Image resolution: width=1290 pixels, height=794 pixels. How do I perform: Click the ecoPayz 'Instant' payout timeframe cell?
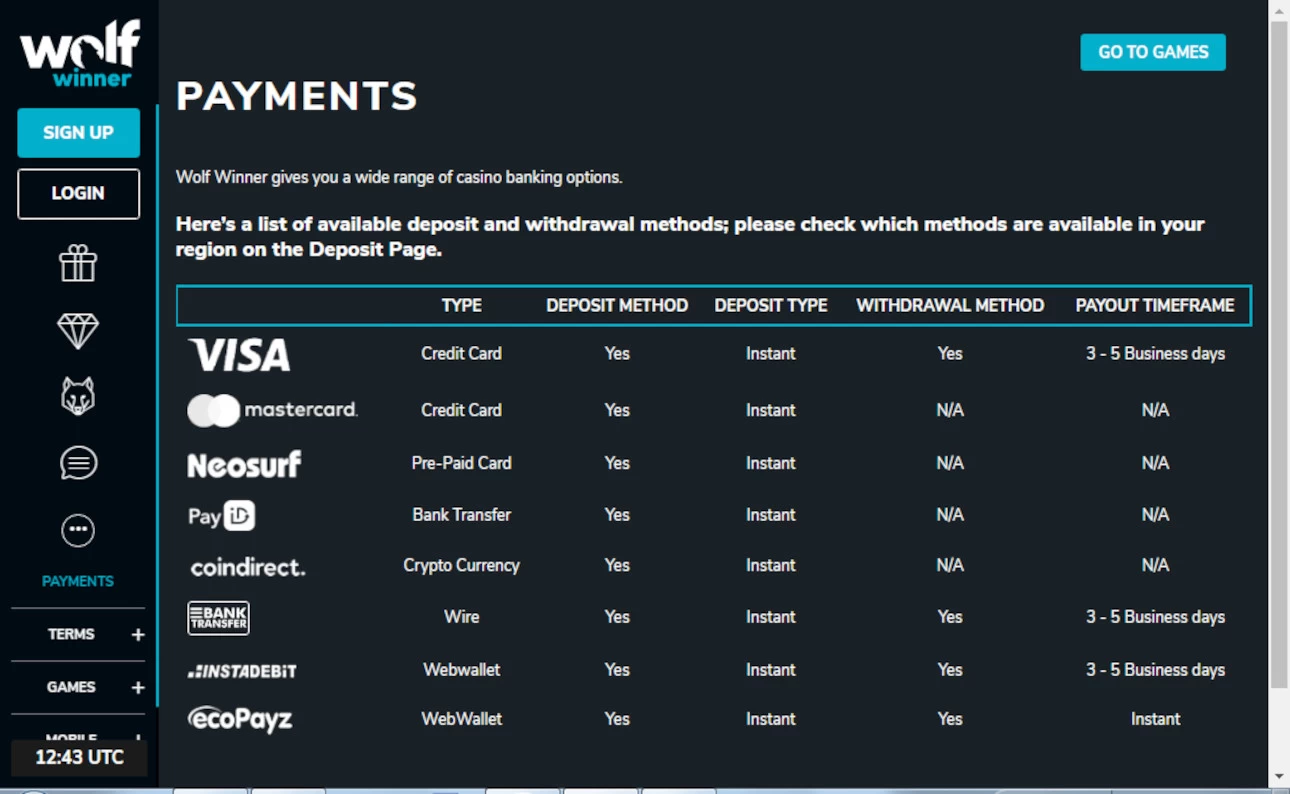pos(1155,719)
